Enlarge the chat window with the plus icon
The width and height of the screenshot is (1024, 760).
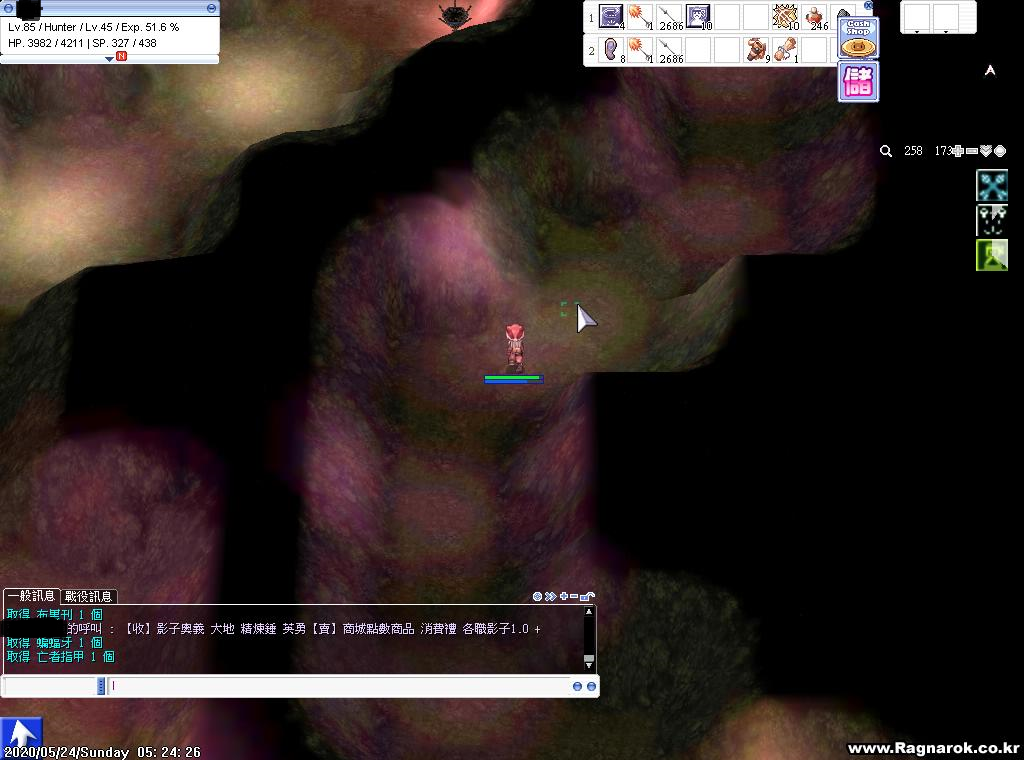tap(564, 596)
